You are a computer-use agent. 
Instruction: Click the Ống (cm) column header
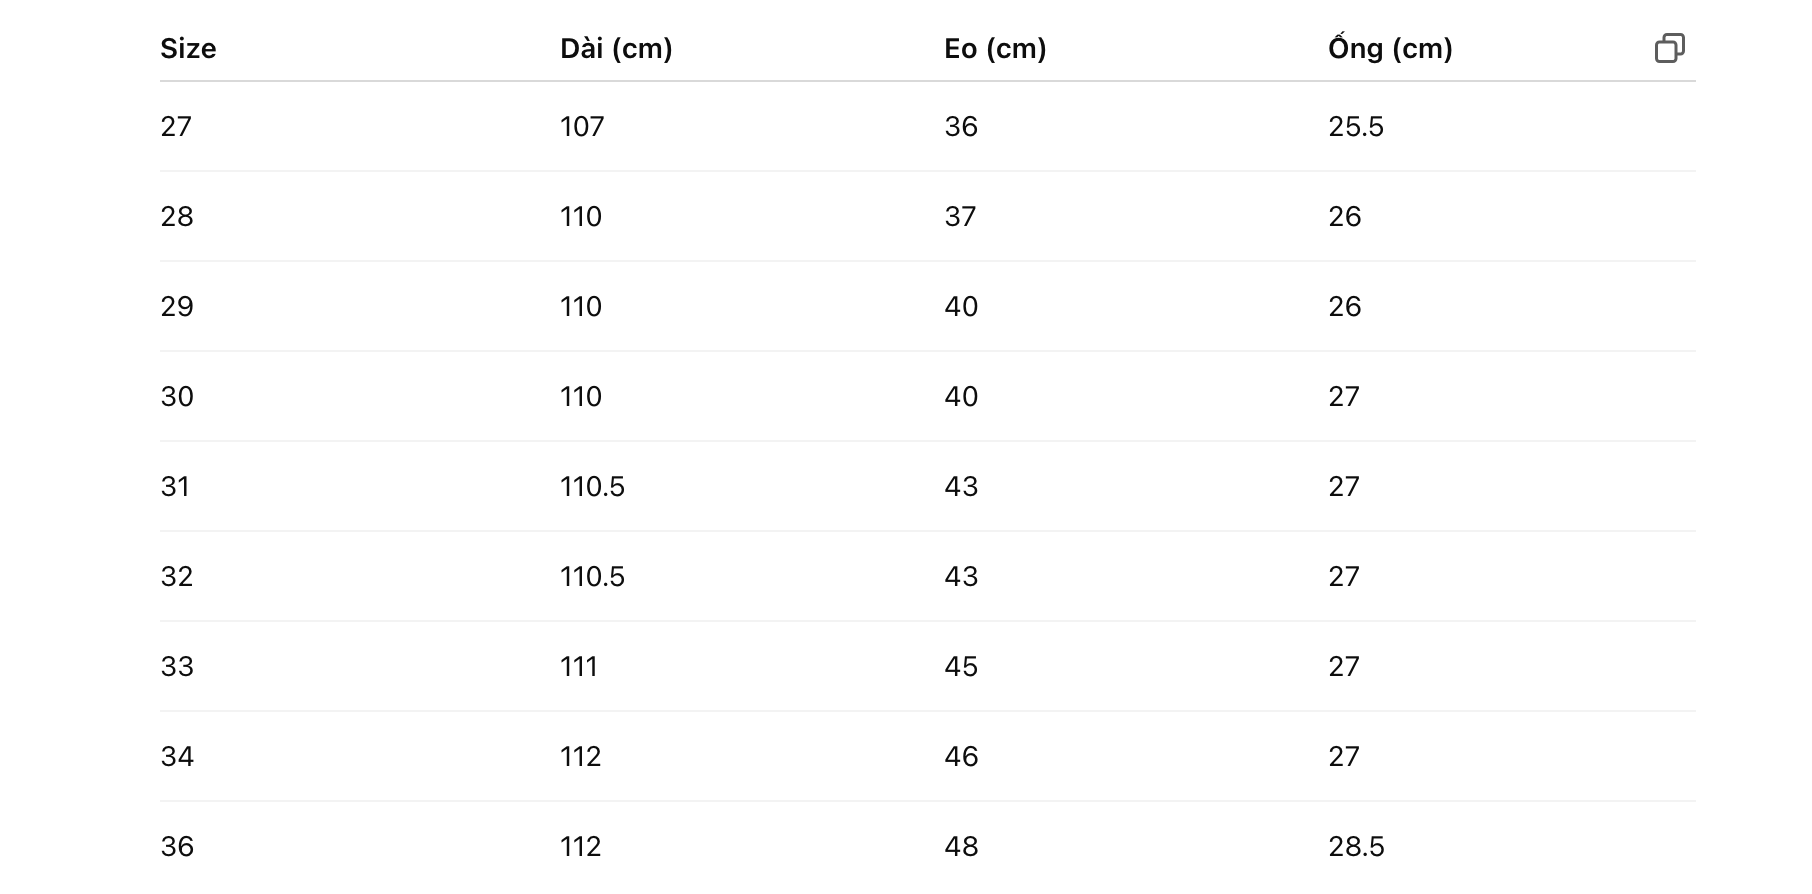[x=1390, y=48]
